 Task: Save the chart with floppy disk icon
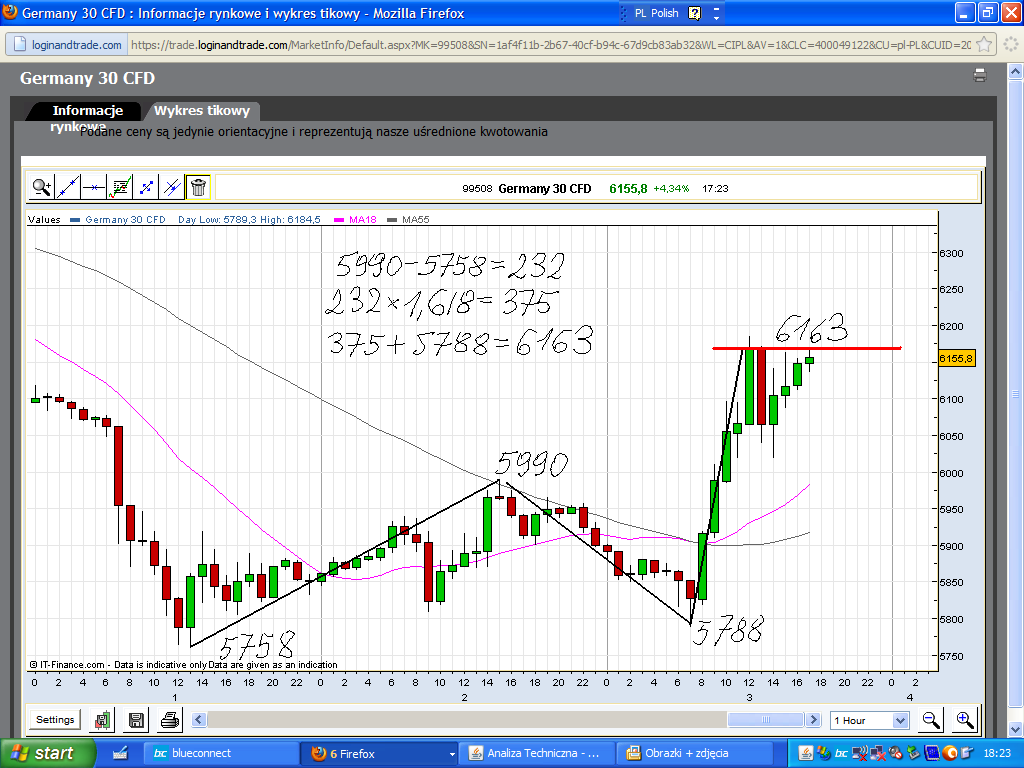point(136,720)
